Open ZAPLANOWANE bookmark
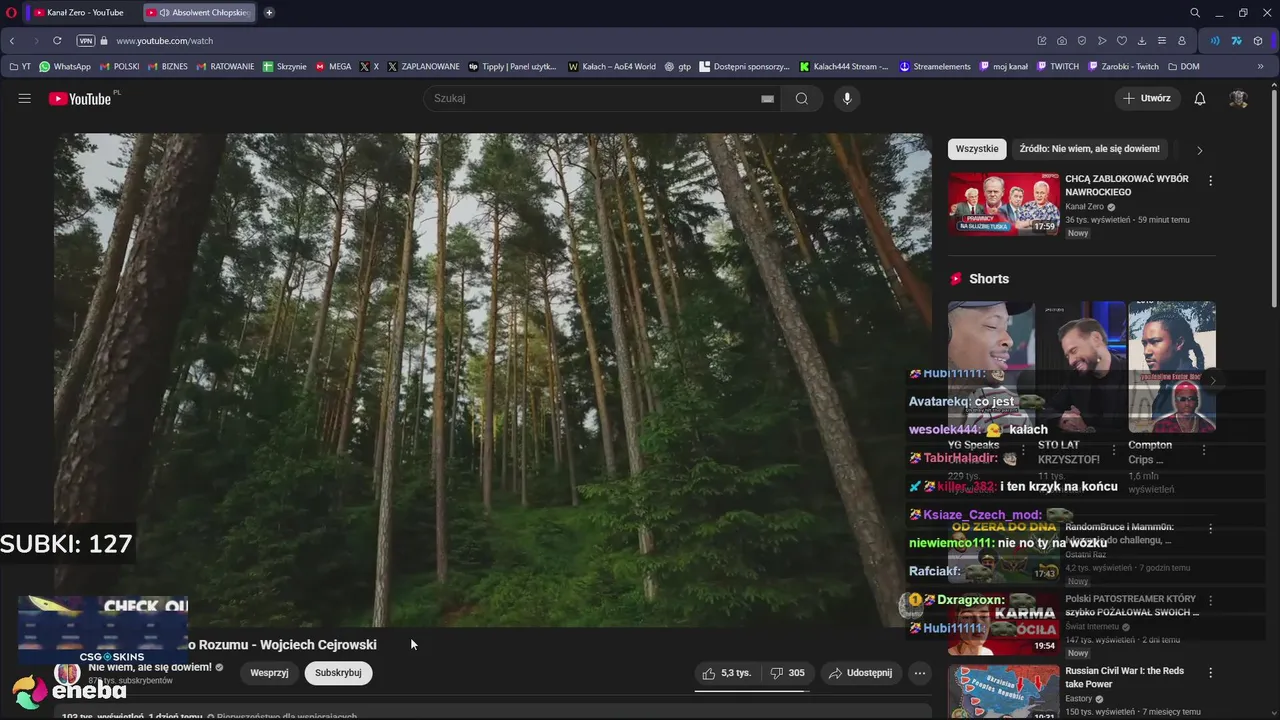This screenshot has height=720, width=1280. [423, 67]
